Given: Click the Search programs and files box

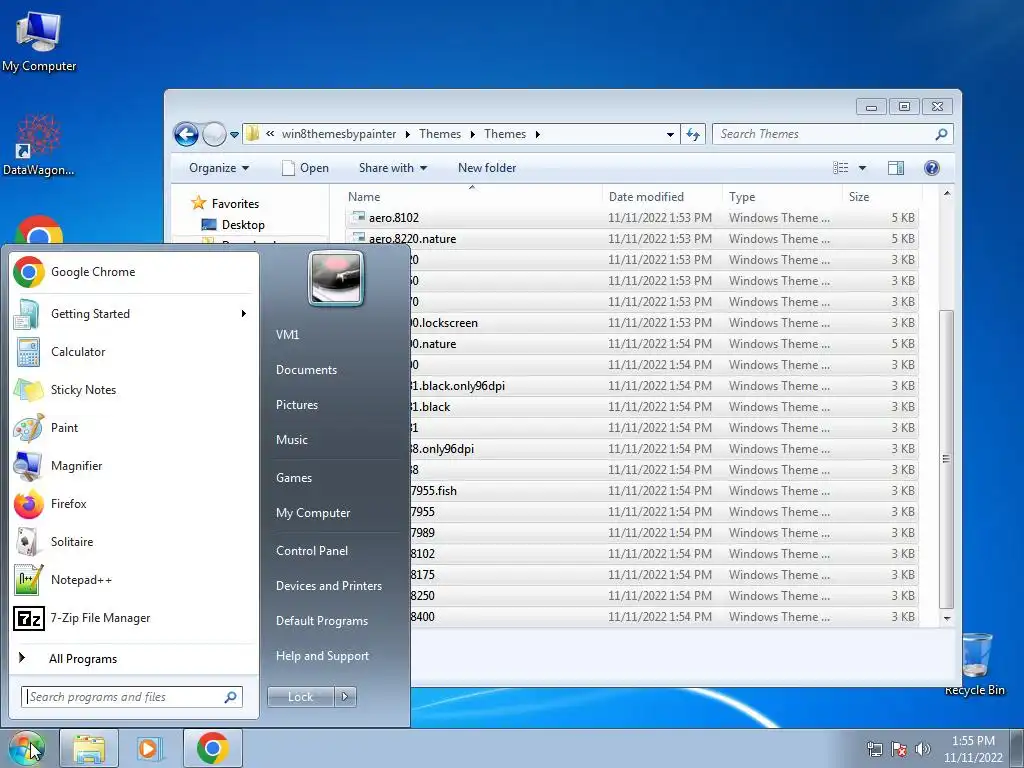Looking at the screenshot, I should point(131,697).
